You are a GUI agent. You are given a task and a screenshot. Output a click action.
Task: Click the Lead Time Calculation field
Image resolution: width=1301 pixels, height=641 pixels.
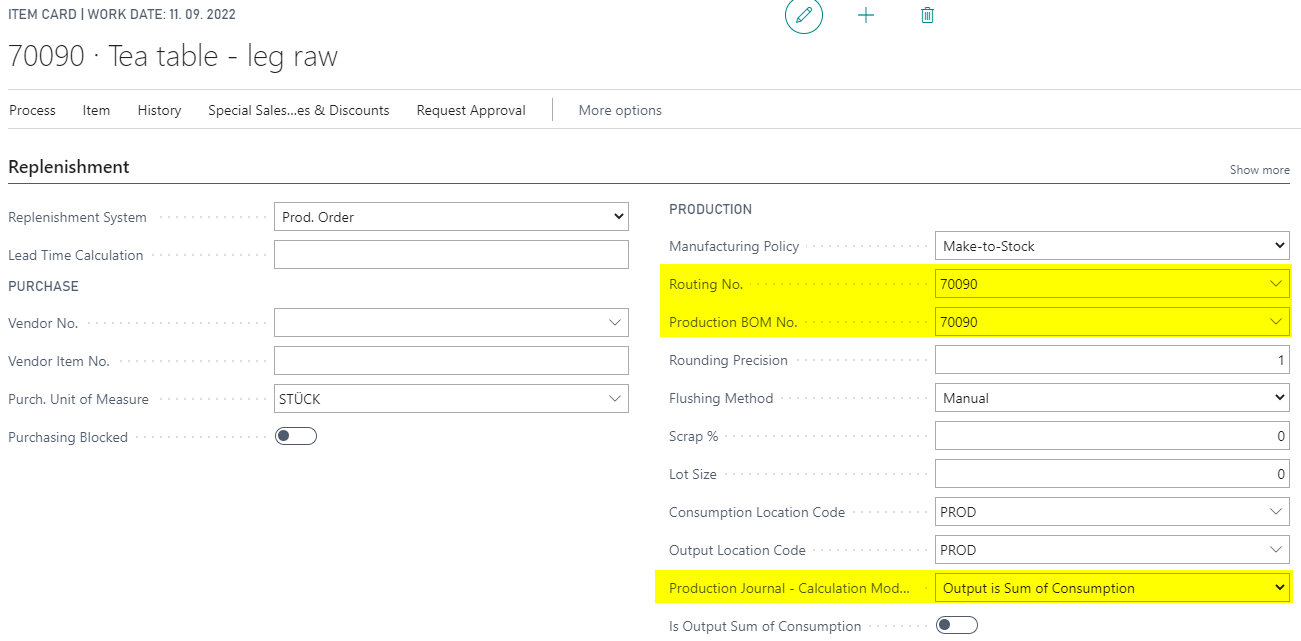(x=451, y=255)
